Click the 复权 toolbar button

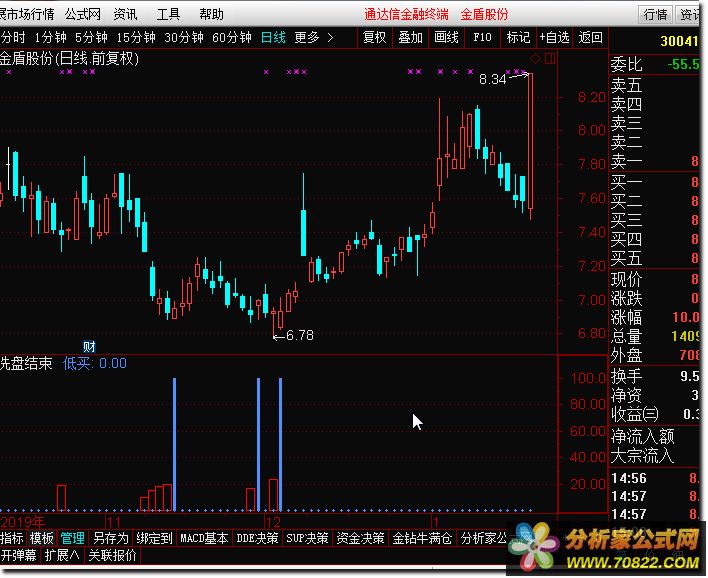point(374,37)
